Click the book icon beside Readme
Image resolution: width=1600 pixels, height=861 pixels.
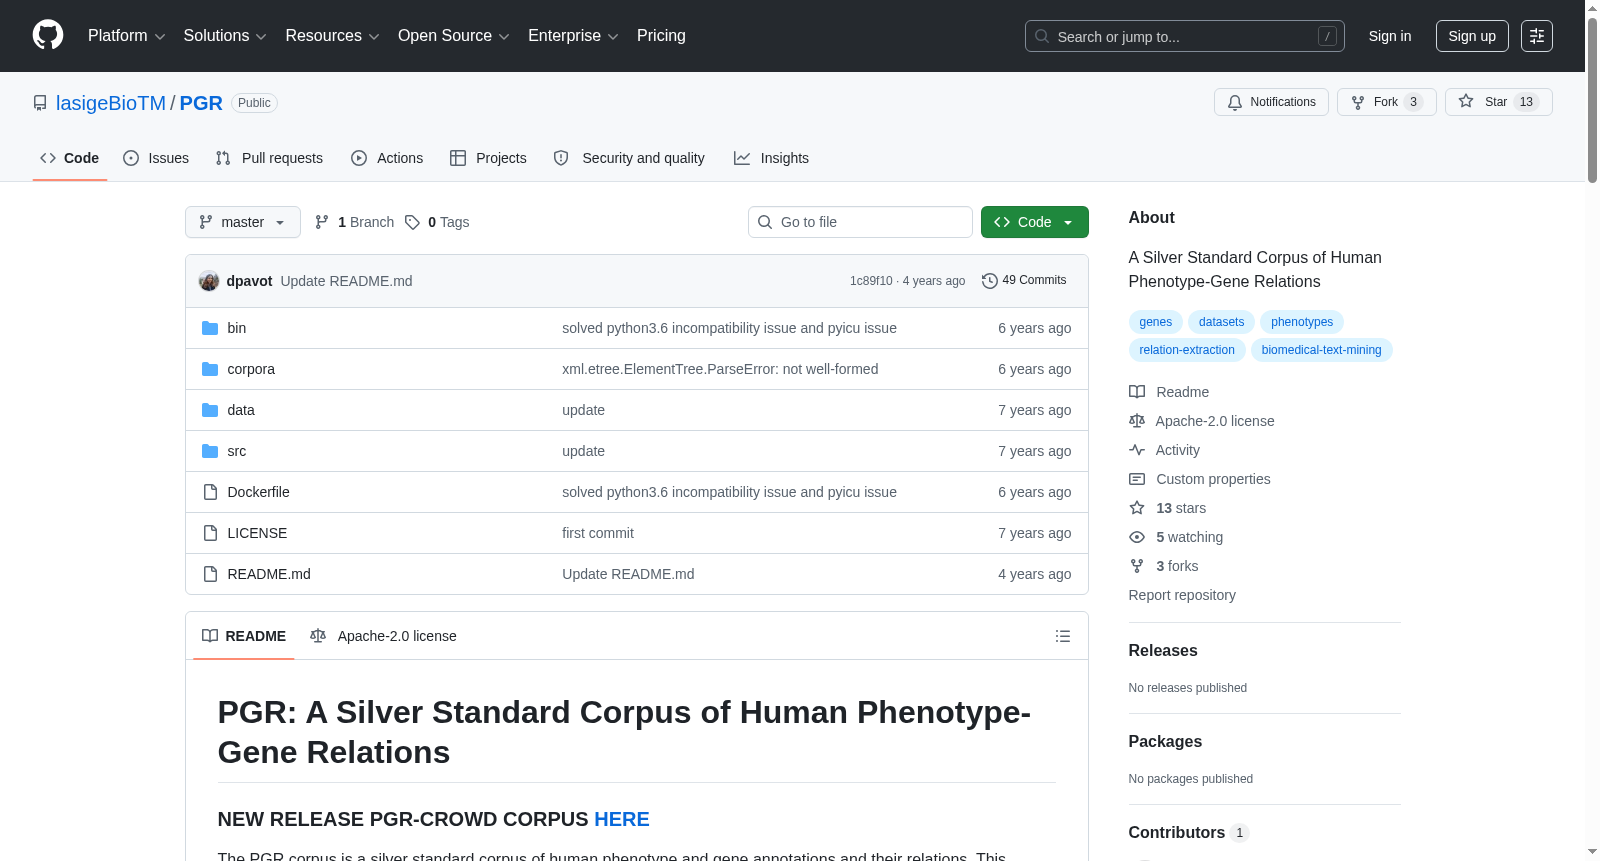click(x=1137, y=392)
